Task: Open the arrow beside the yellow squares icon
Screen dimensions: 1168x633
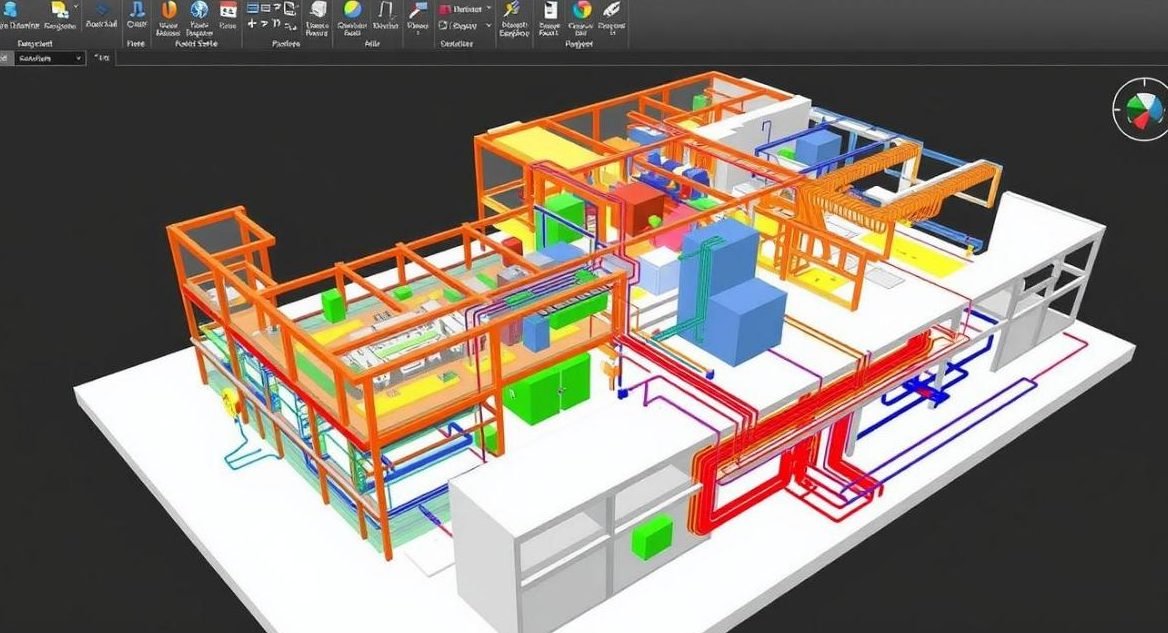Action: 75,7
